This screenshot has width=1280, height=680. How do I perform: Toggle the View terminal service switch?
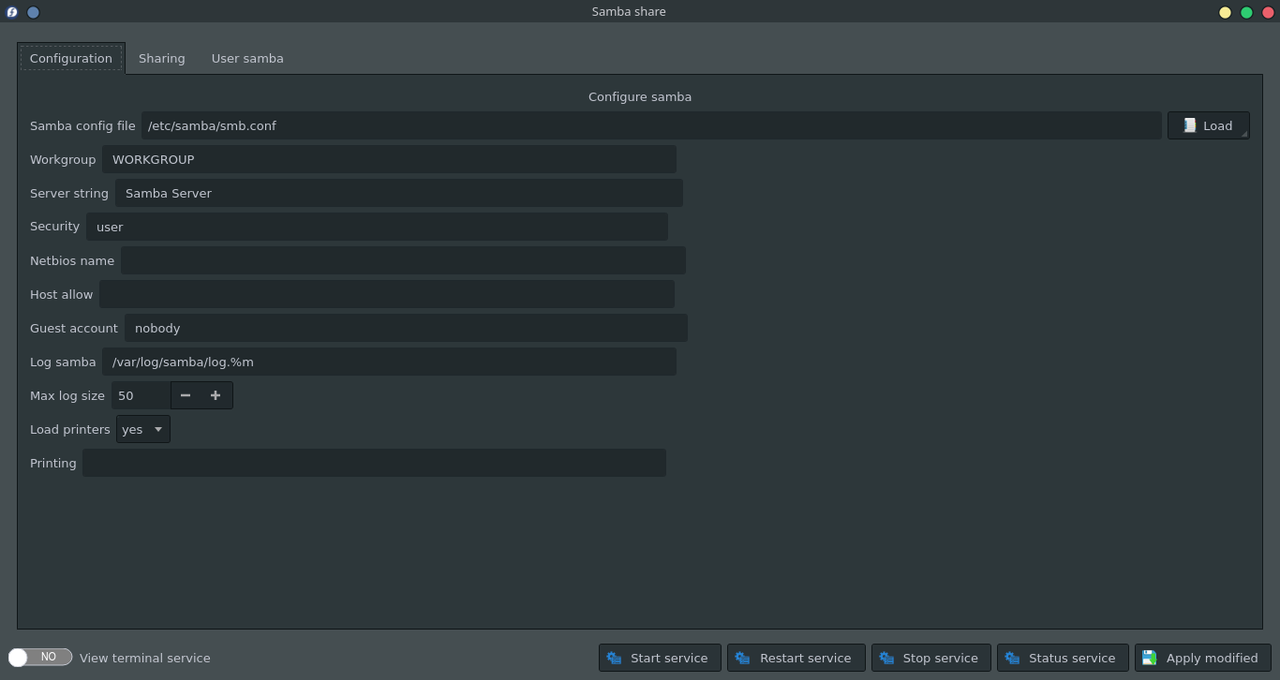(40, 657)
